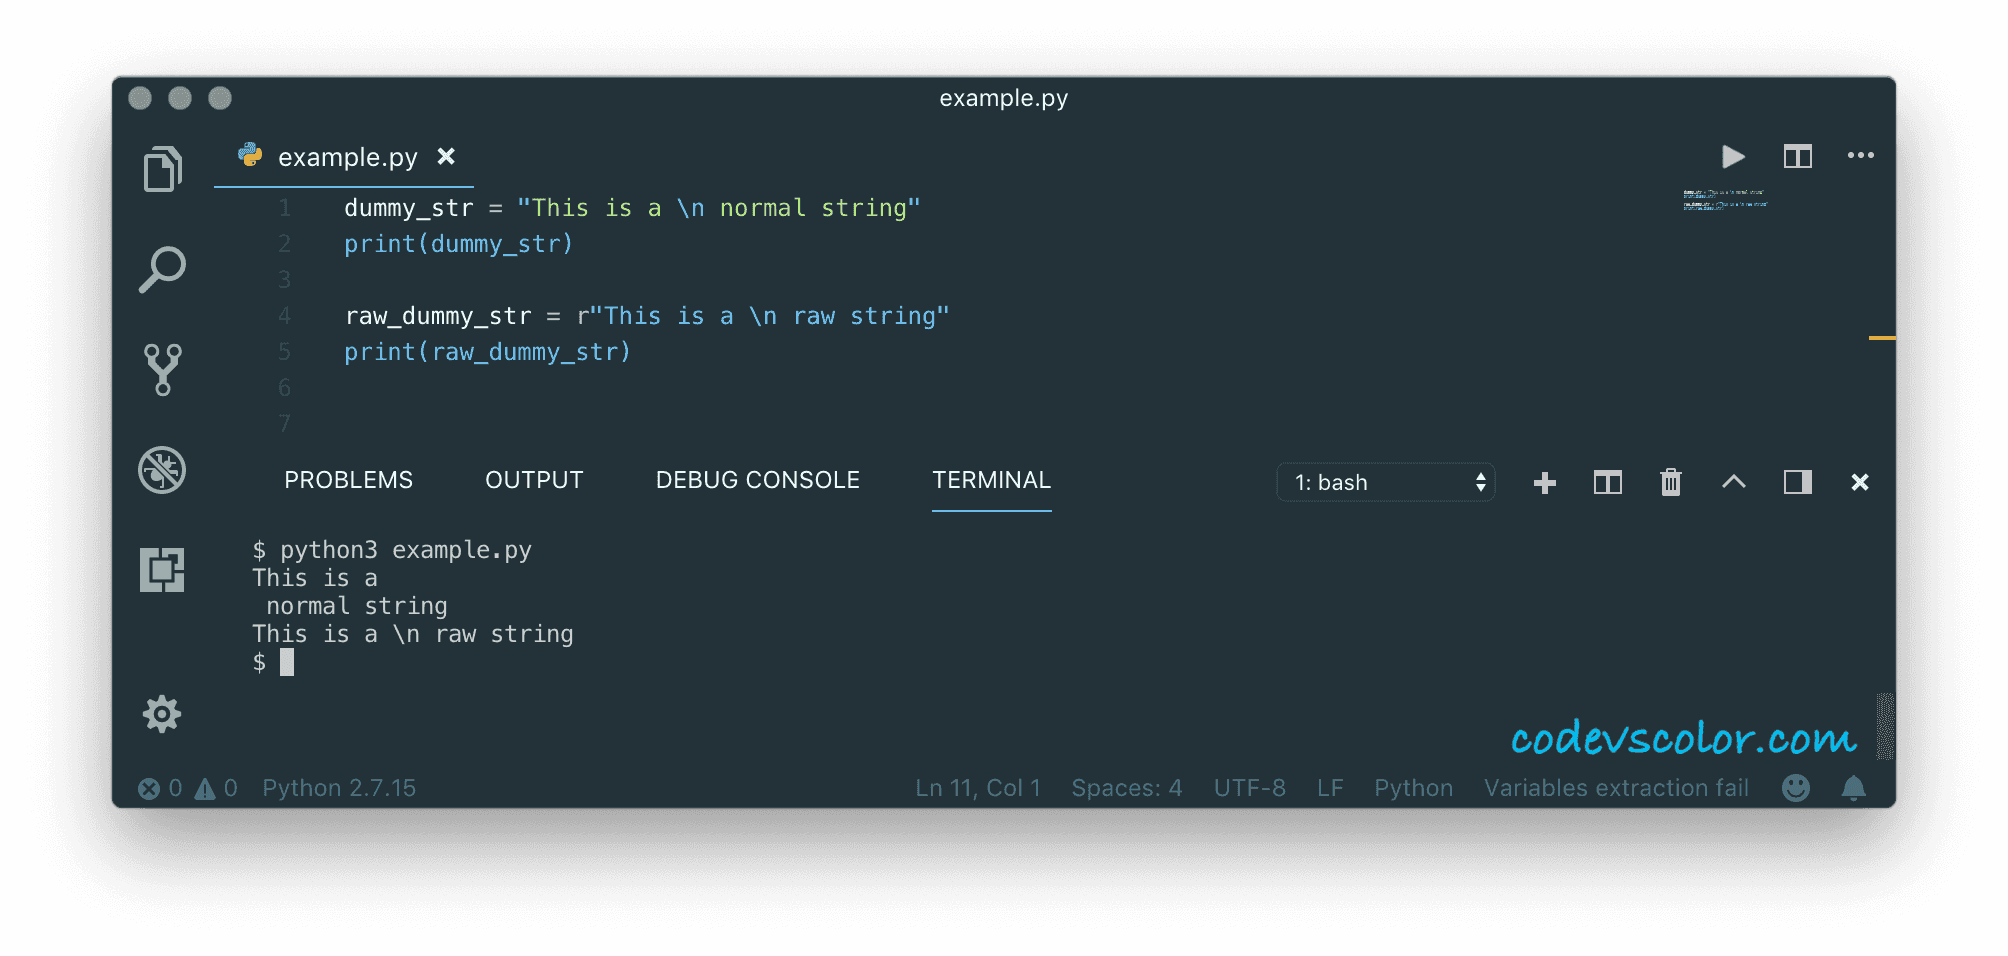Select the Source Control icon
This screenshot has height=956, width=2008.
pyautogui.click(x=163, y=368)
